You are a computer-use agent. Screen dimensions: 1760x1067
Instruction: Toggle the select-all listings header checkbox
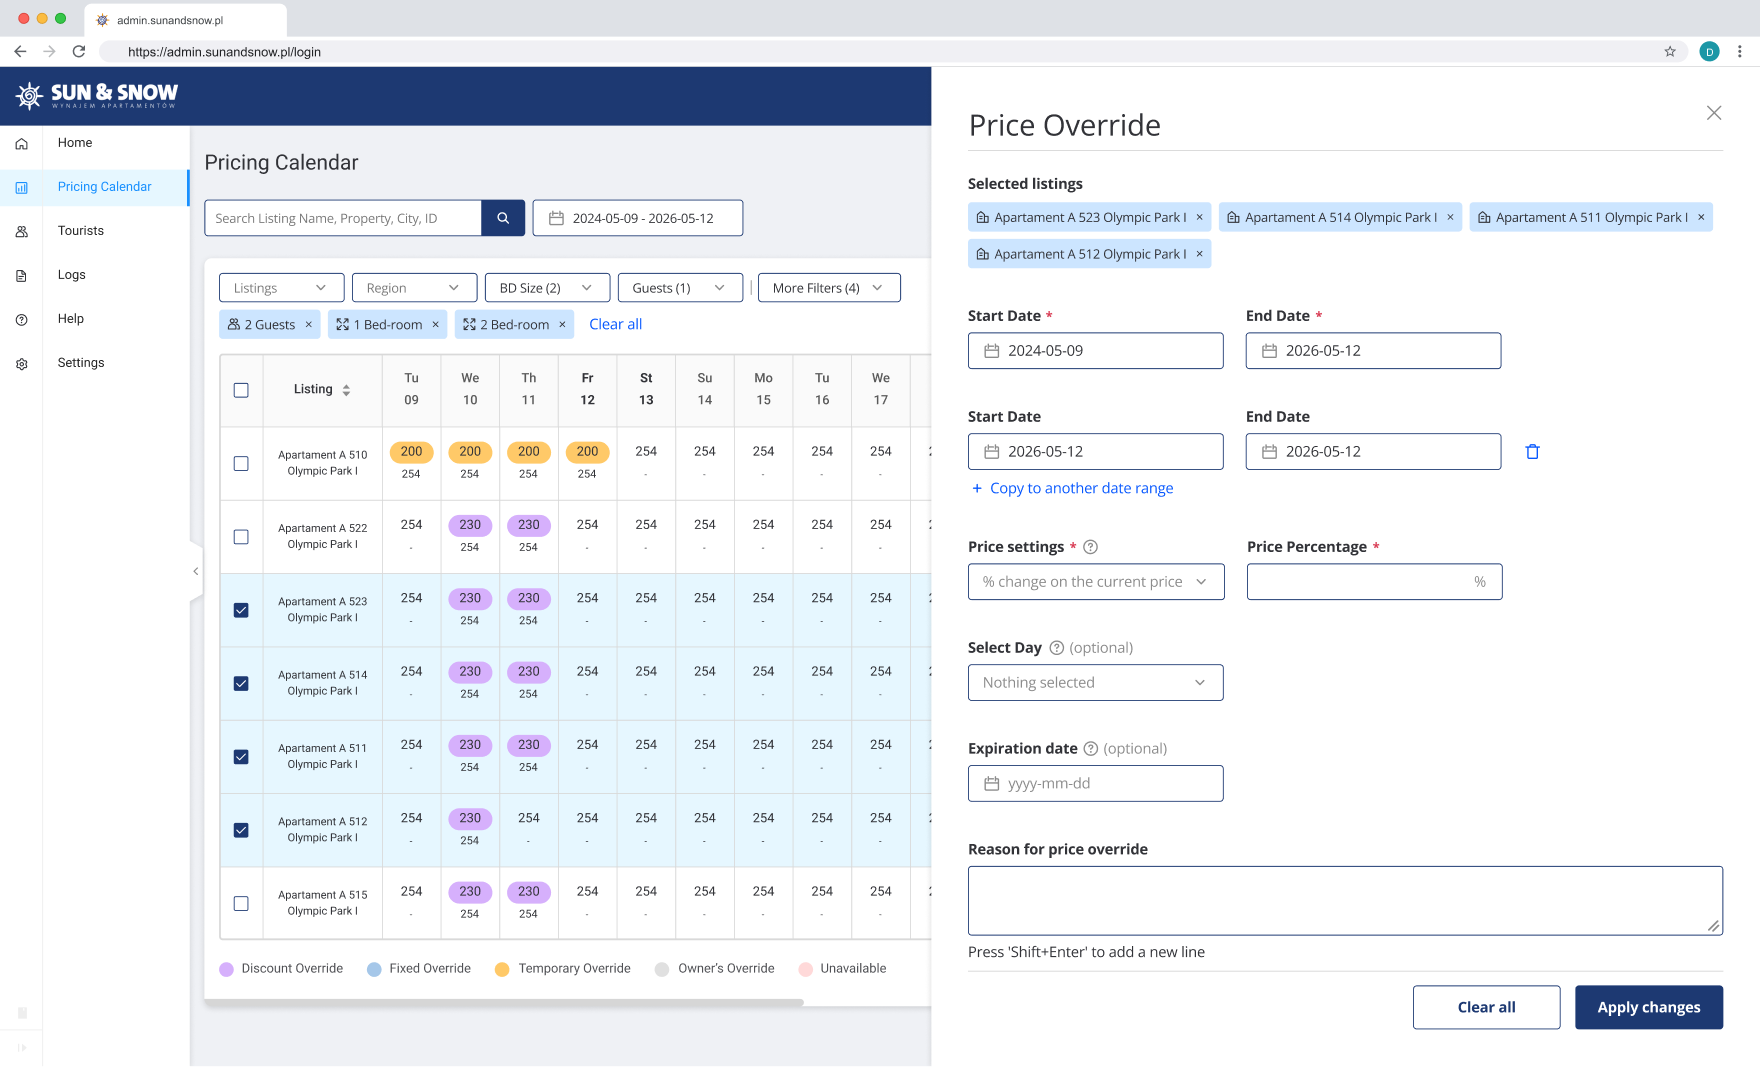(241, 390)
